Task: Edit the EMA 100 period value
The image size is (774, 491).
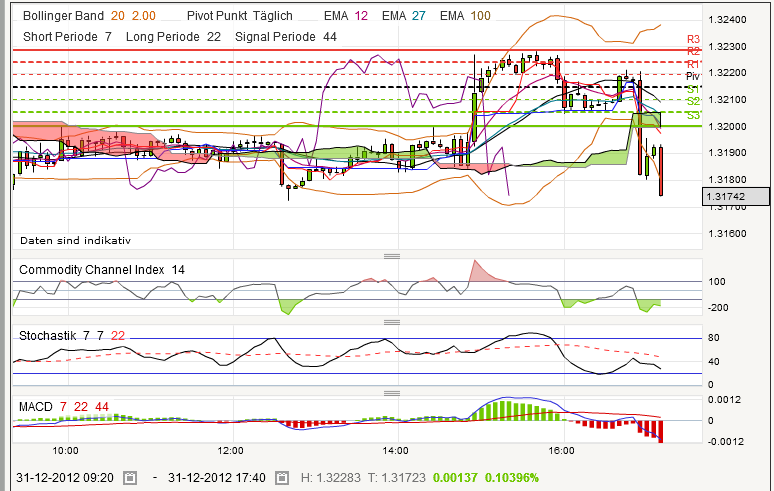Action: 481,17
